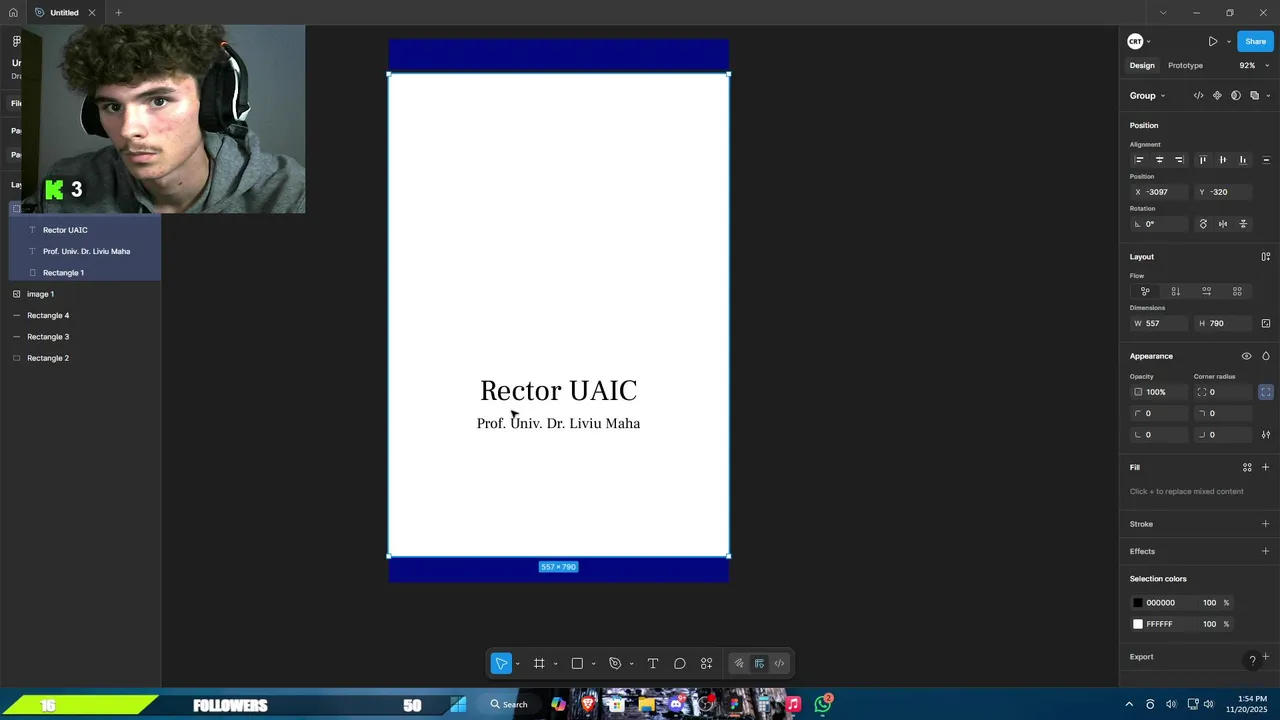Switch to Design mode in toolbar
This screenshot has width=1280, height=720.
760,663
